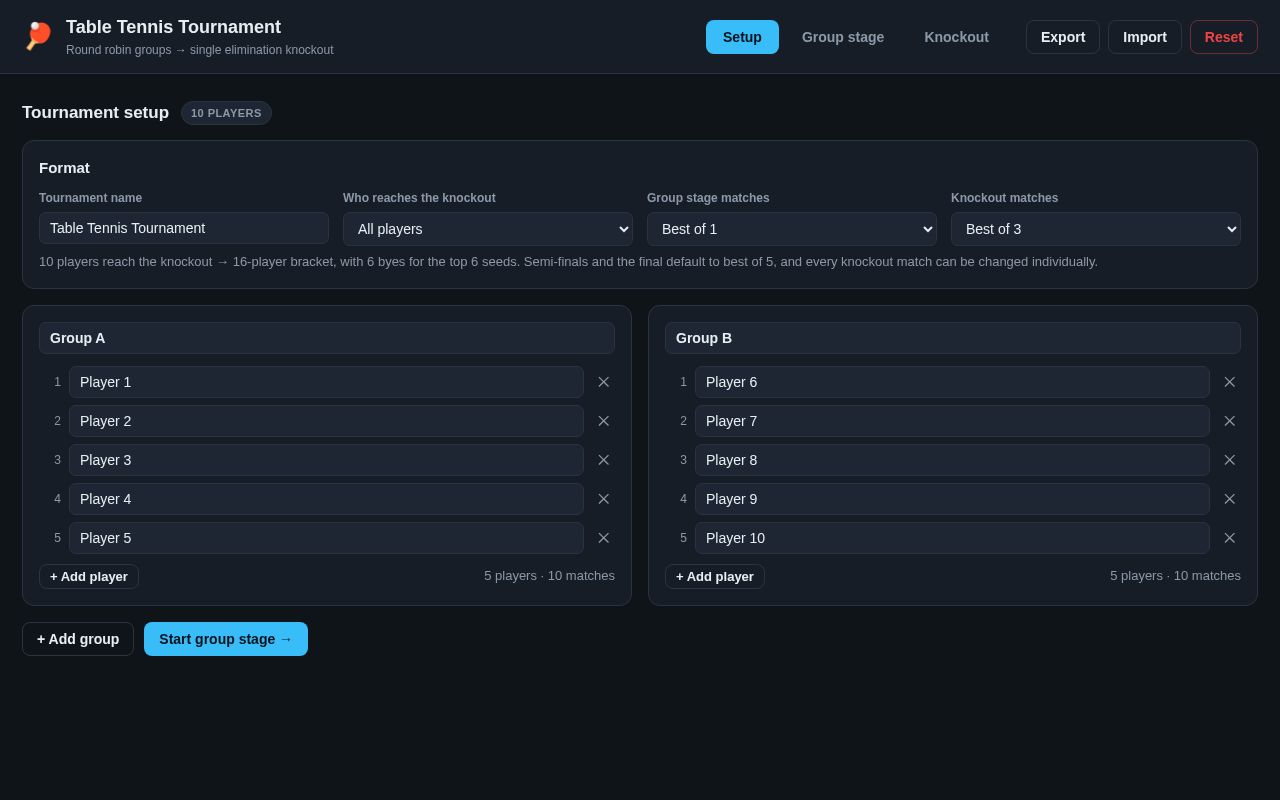Select the Player 4 name field
The image size is (1280, 800).
[x=326, y=499]
